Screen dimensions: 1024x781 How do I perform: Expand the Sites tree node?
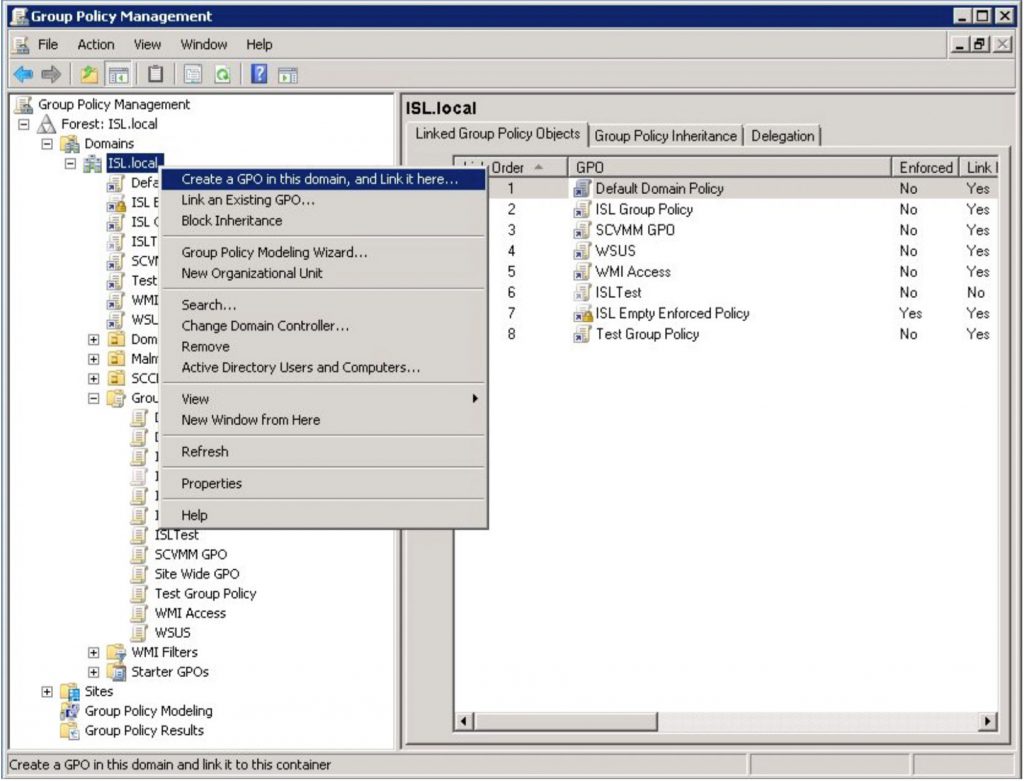tap(47, 691)
